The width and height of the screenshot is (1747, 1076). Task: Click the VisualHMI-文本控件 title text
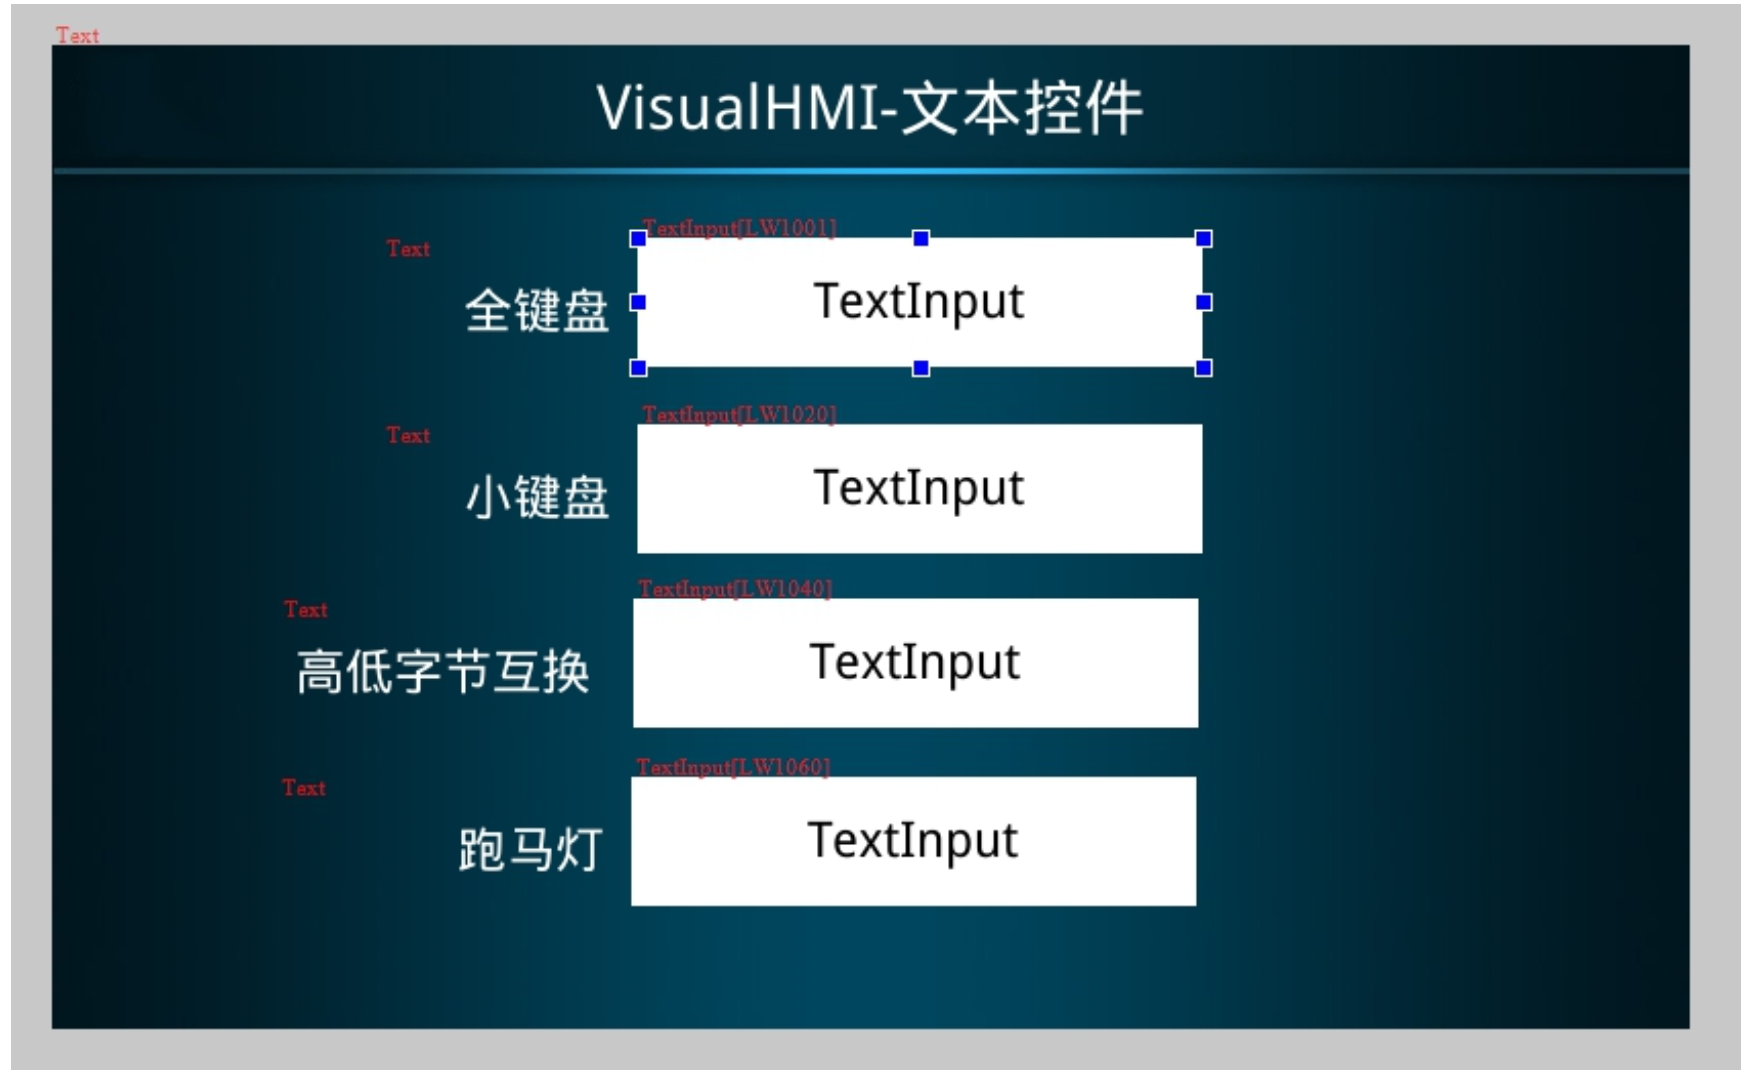(x=869, y=108)
